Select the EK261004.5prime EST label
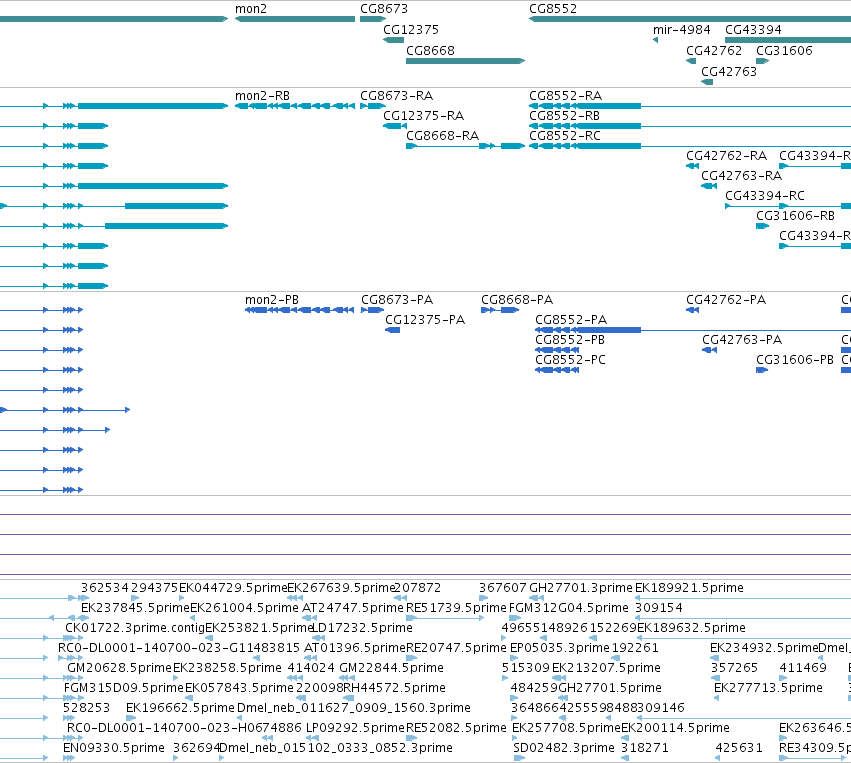 pyautogui.click(x=244, y=608)
